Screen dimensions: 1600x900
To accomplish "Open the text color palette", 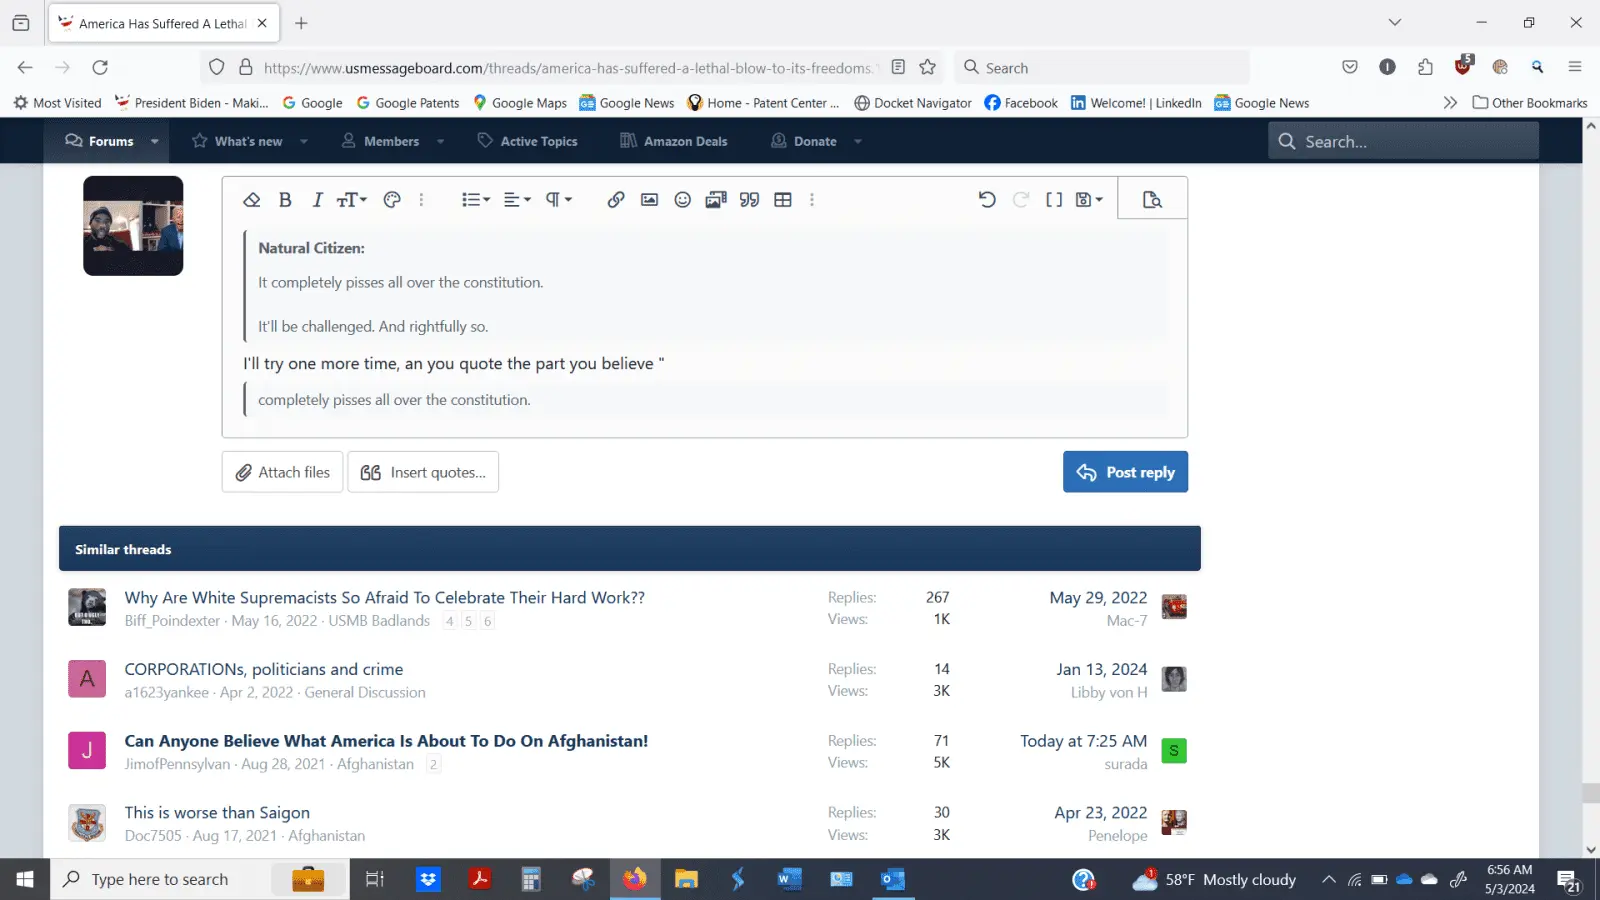I will [392, 200].
